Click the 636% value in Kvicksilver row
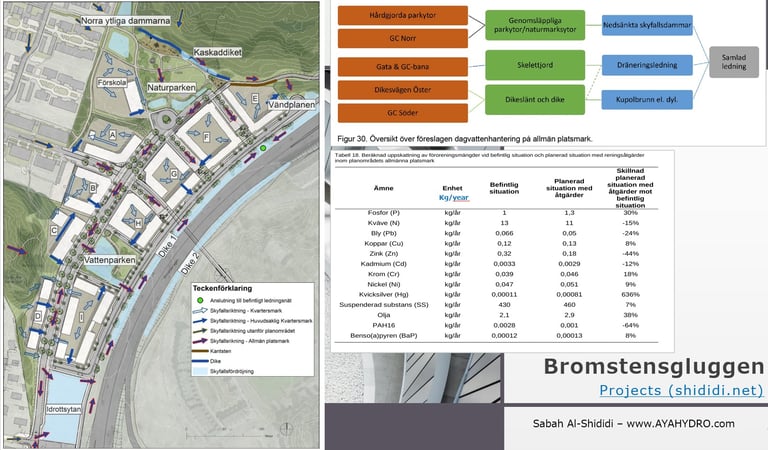Viewport: 768px width, 450px height. 630,295
